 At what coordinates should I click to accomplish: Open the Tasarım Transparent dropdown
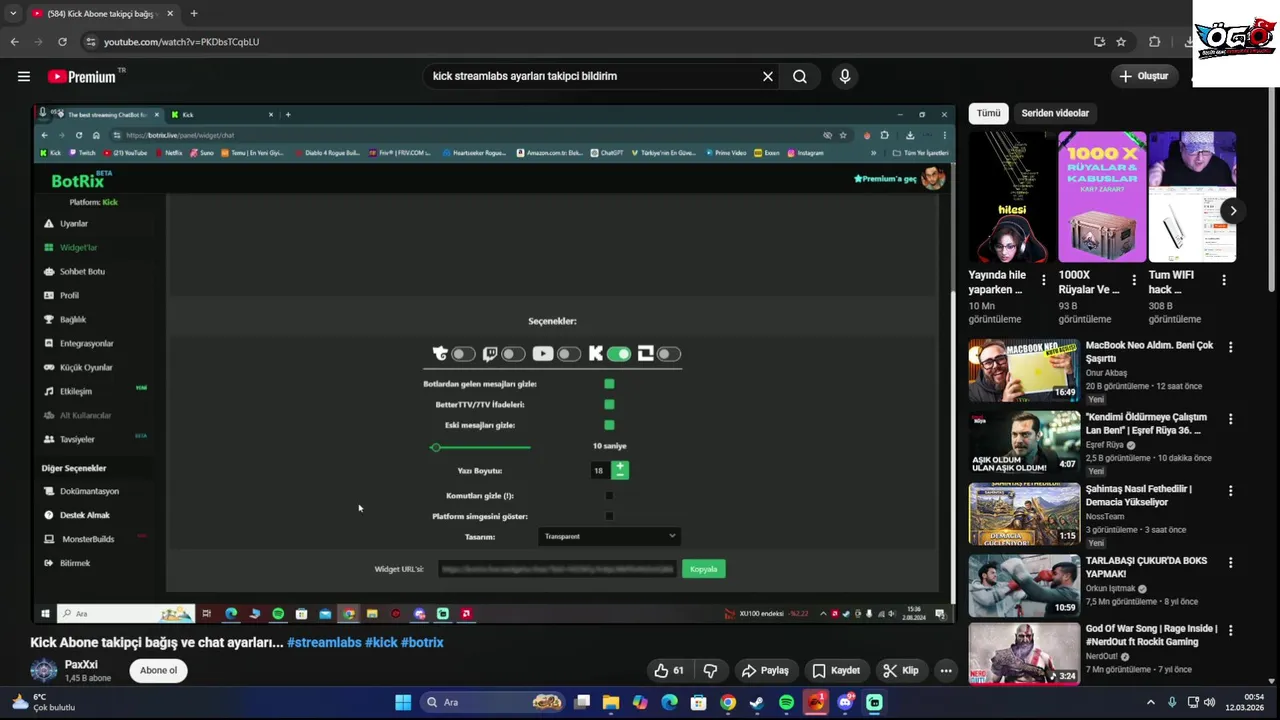[610, 537]
